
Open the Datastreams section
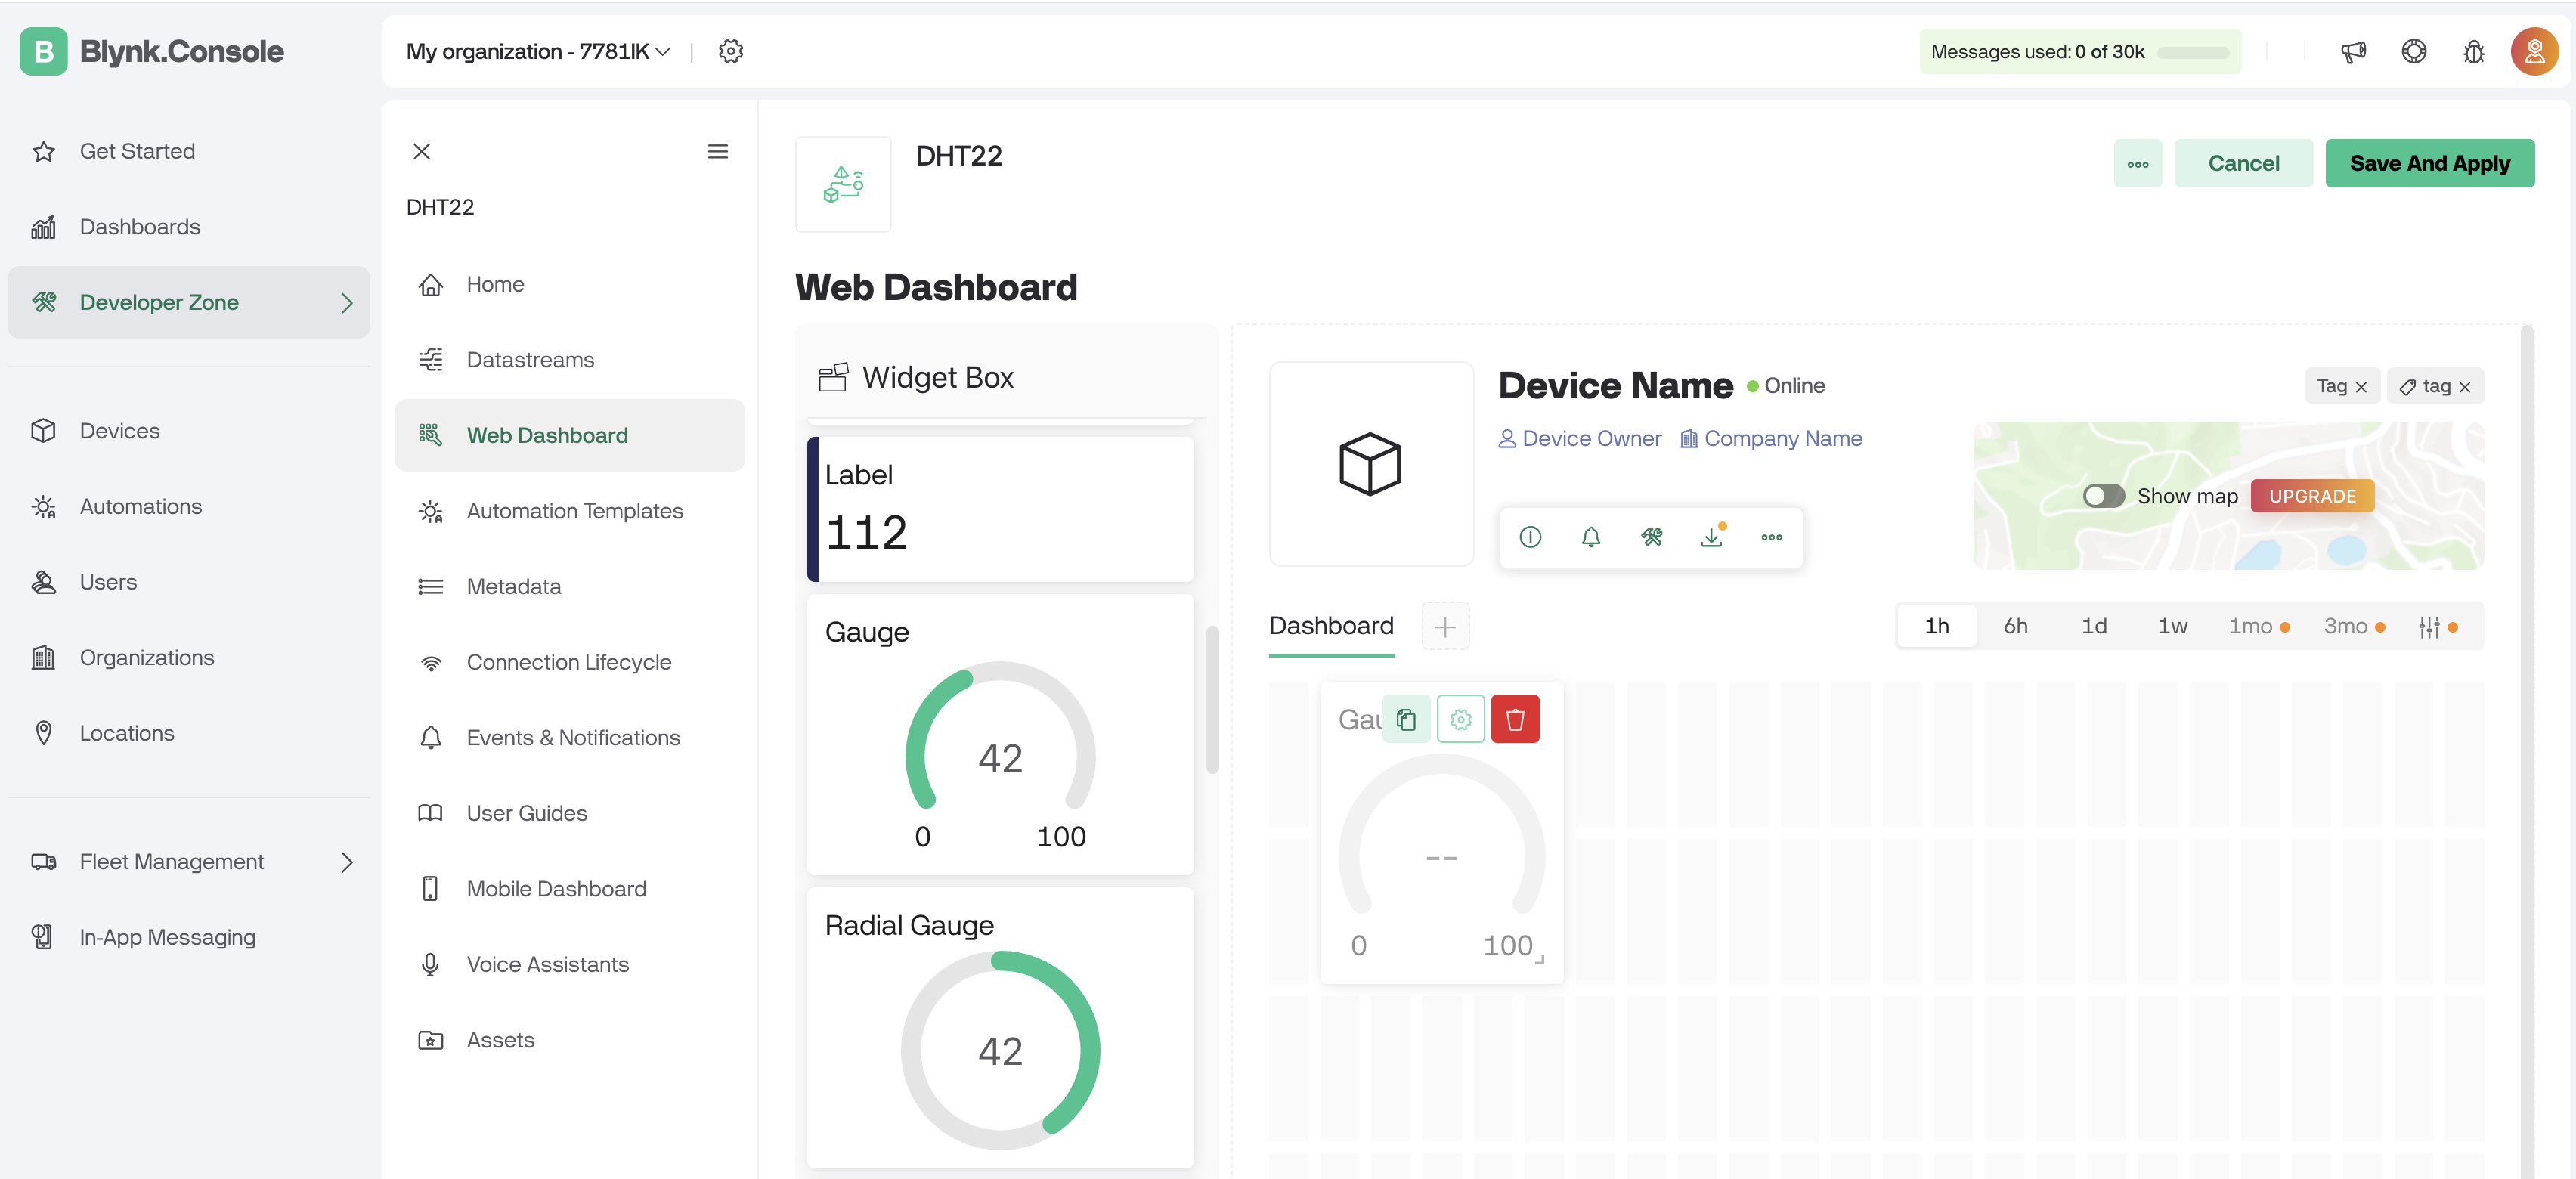tap(570, 360)
